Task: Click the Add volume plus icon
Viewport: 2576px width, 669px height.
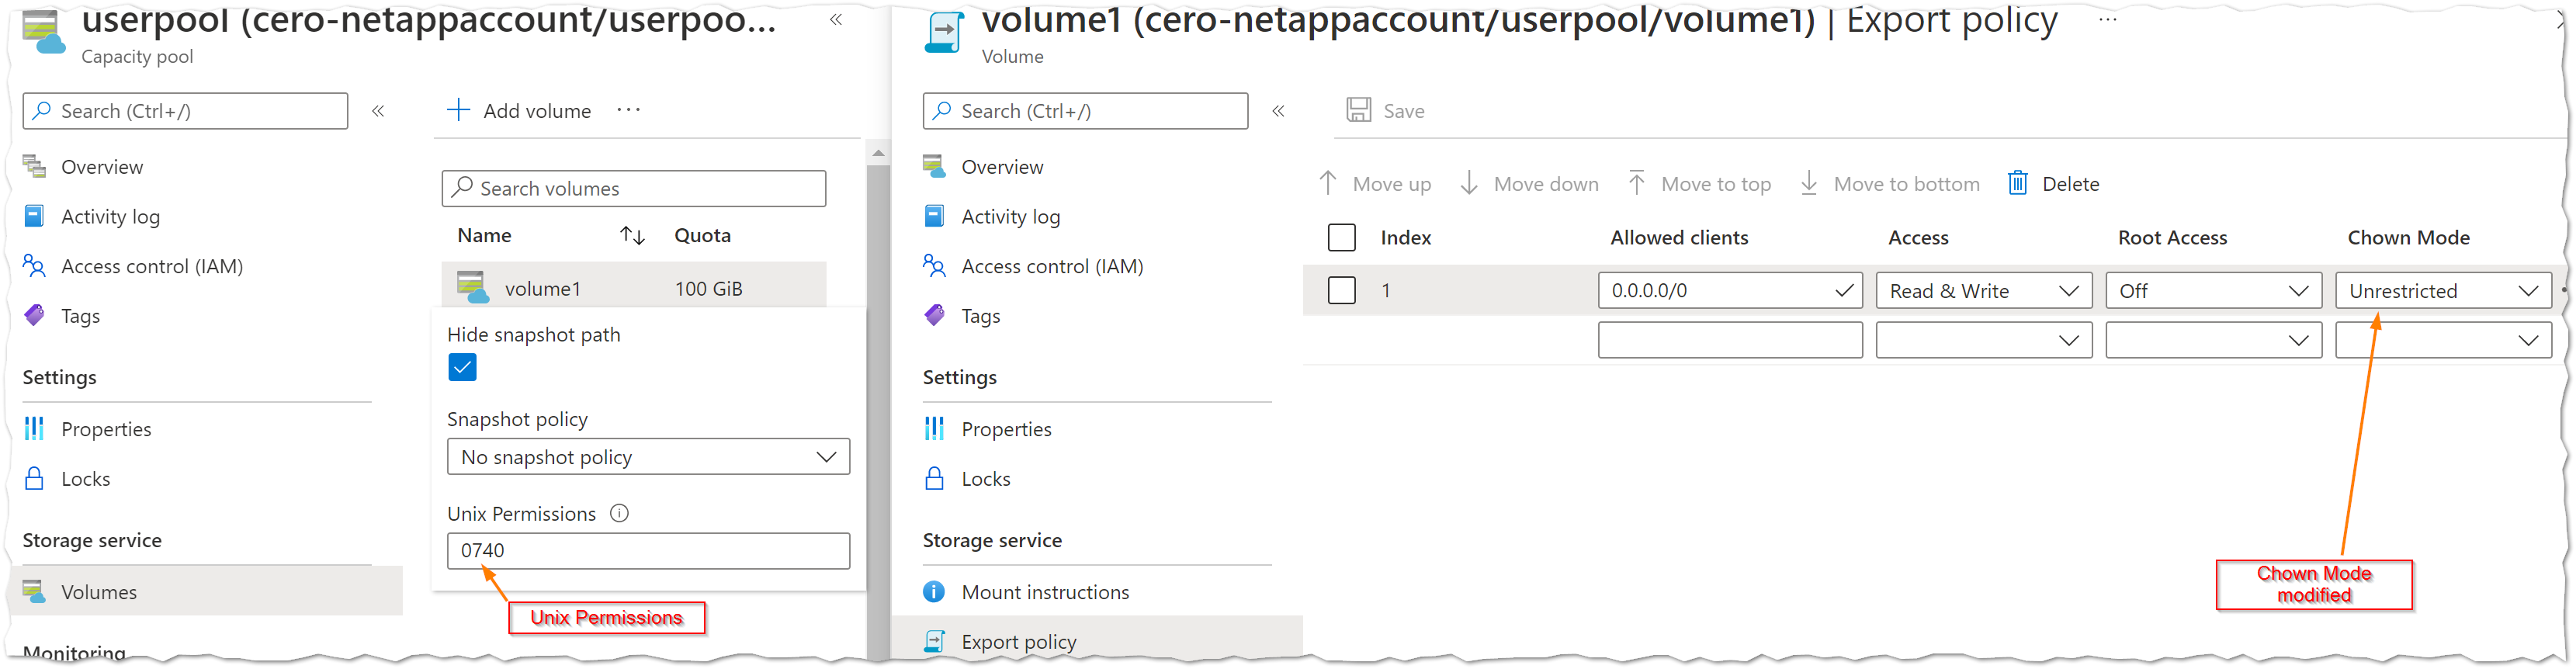Action: (x=458, y=110)
